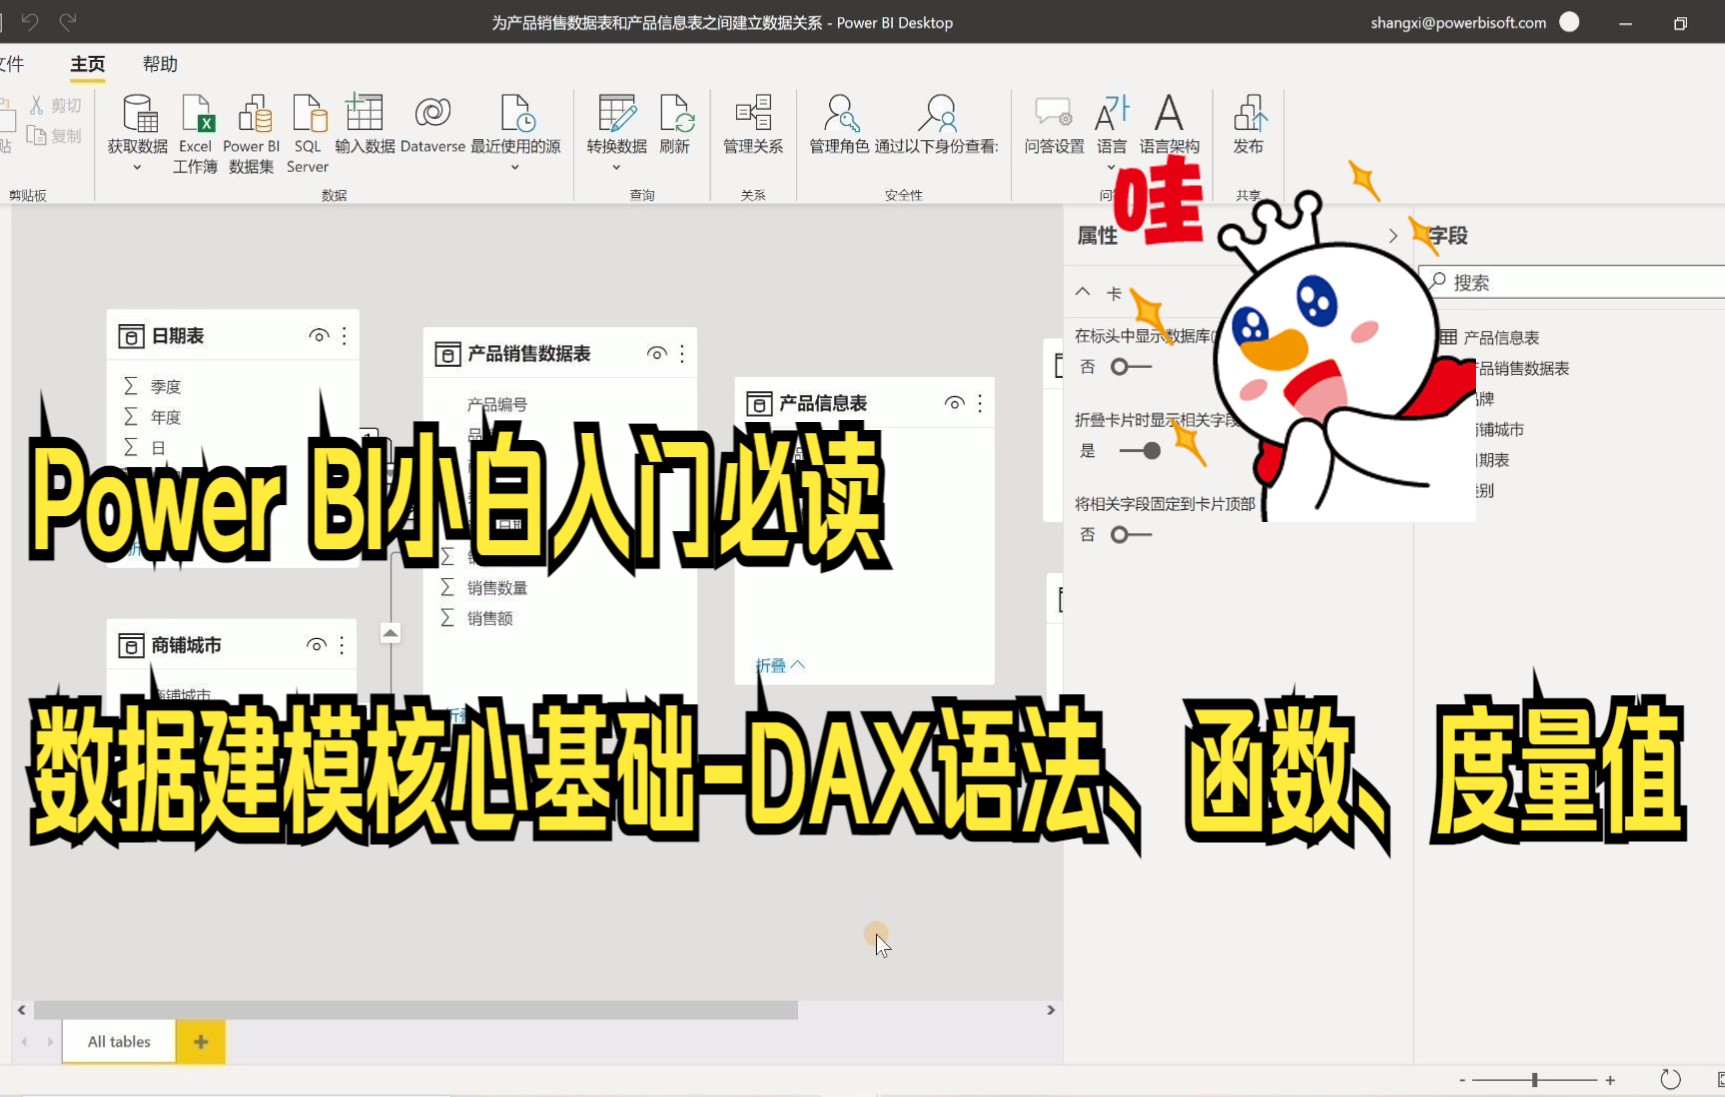Click the Language (语言) icon
This screenshot has width=1725, height=1097.
1111,113
